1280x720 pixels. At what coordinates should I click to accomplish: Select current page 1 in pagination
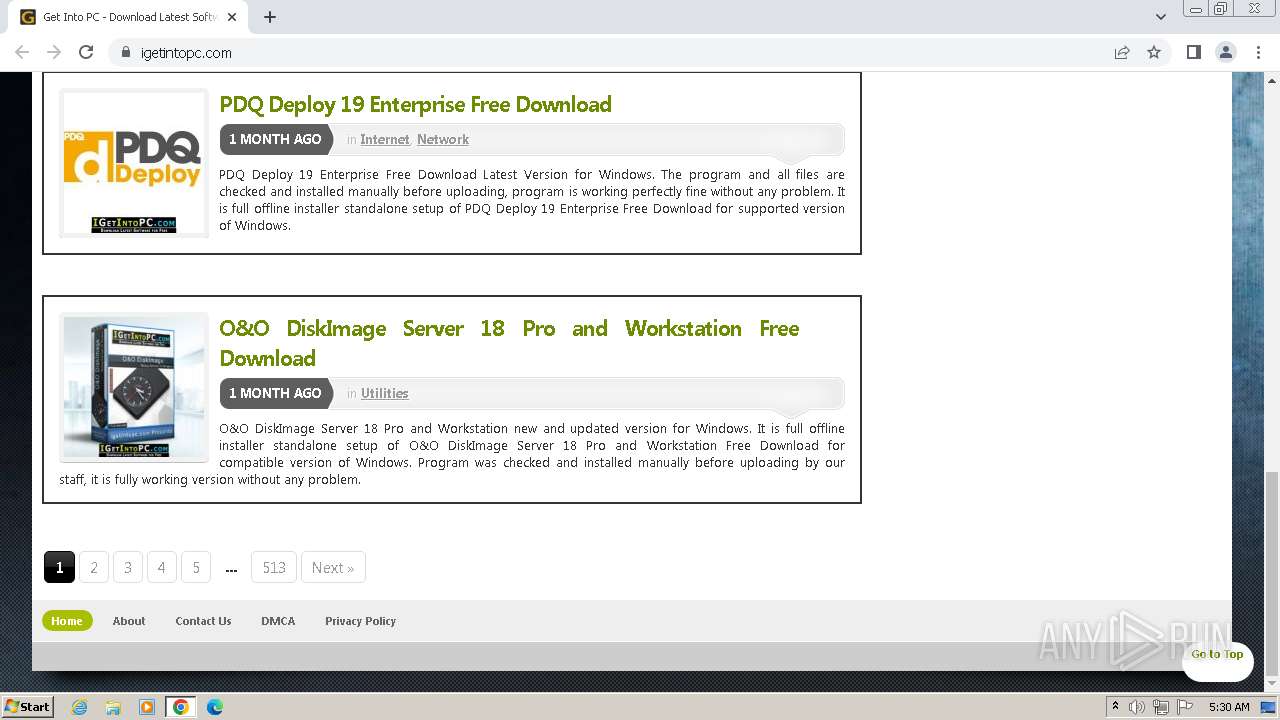click(59, 567)
